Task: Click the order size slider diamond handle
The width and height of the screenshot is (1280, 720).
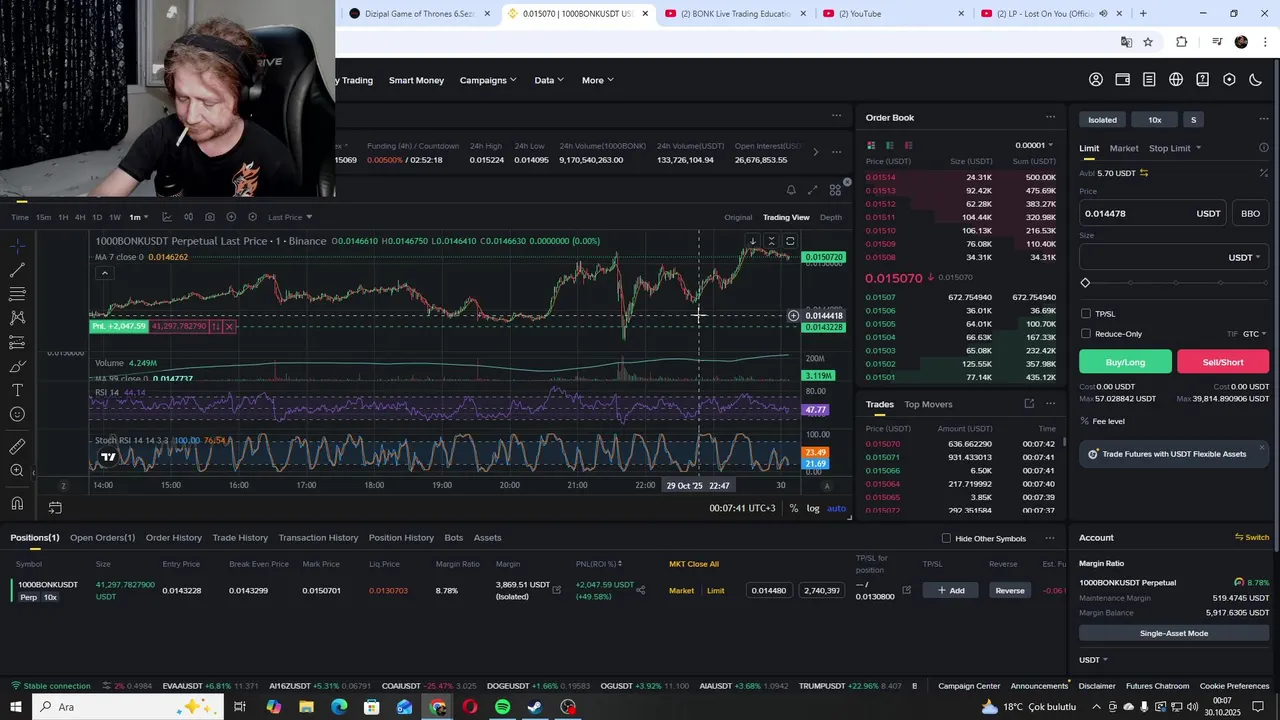Action: [1085, 283]
